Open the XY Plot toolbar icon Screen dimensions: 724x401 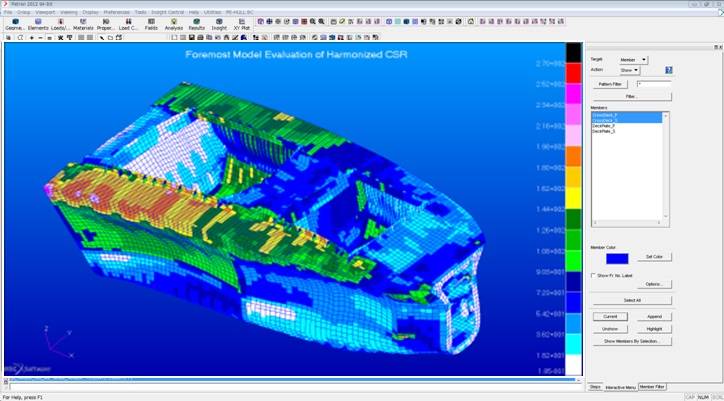242,22
